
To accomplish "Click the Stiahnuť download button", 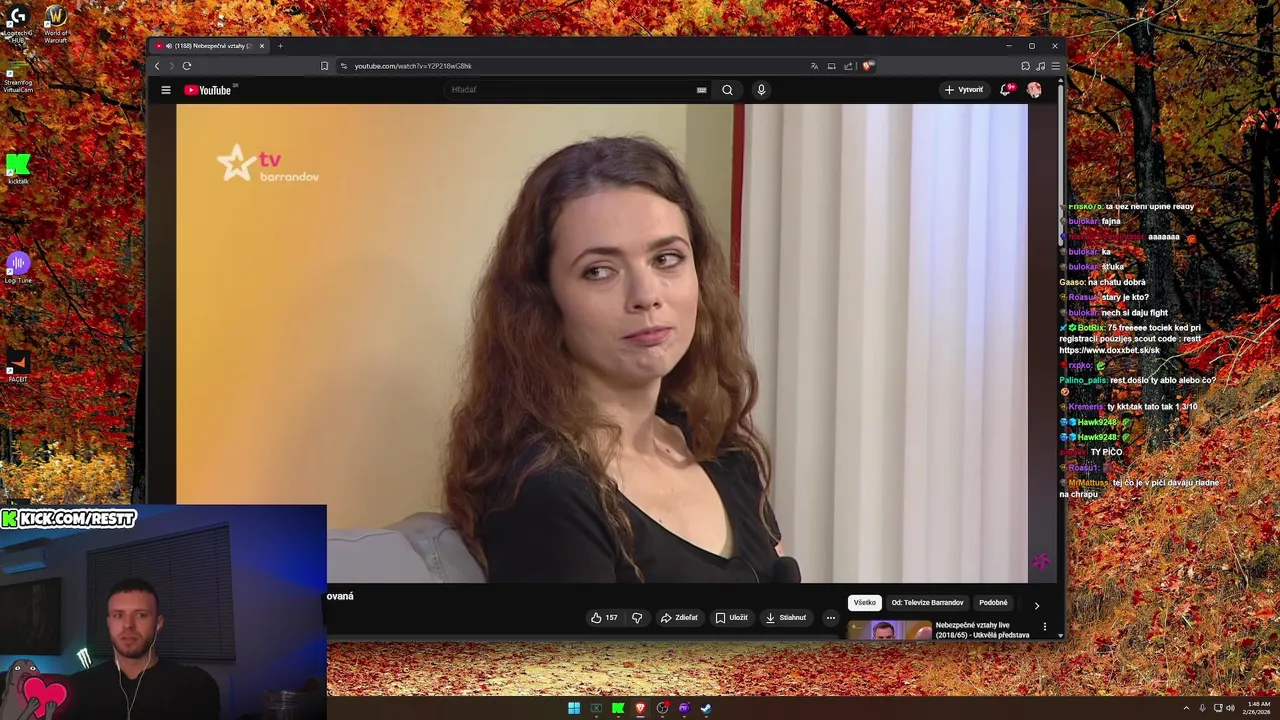I will [x=786, y=618].
